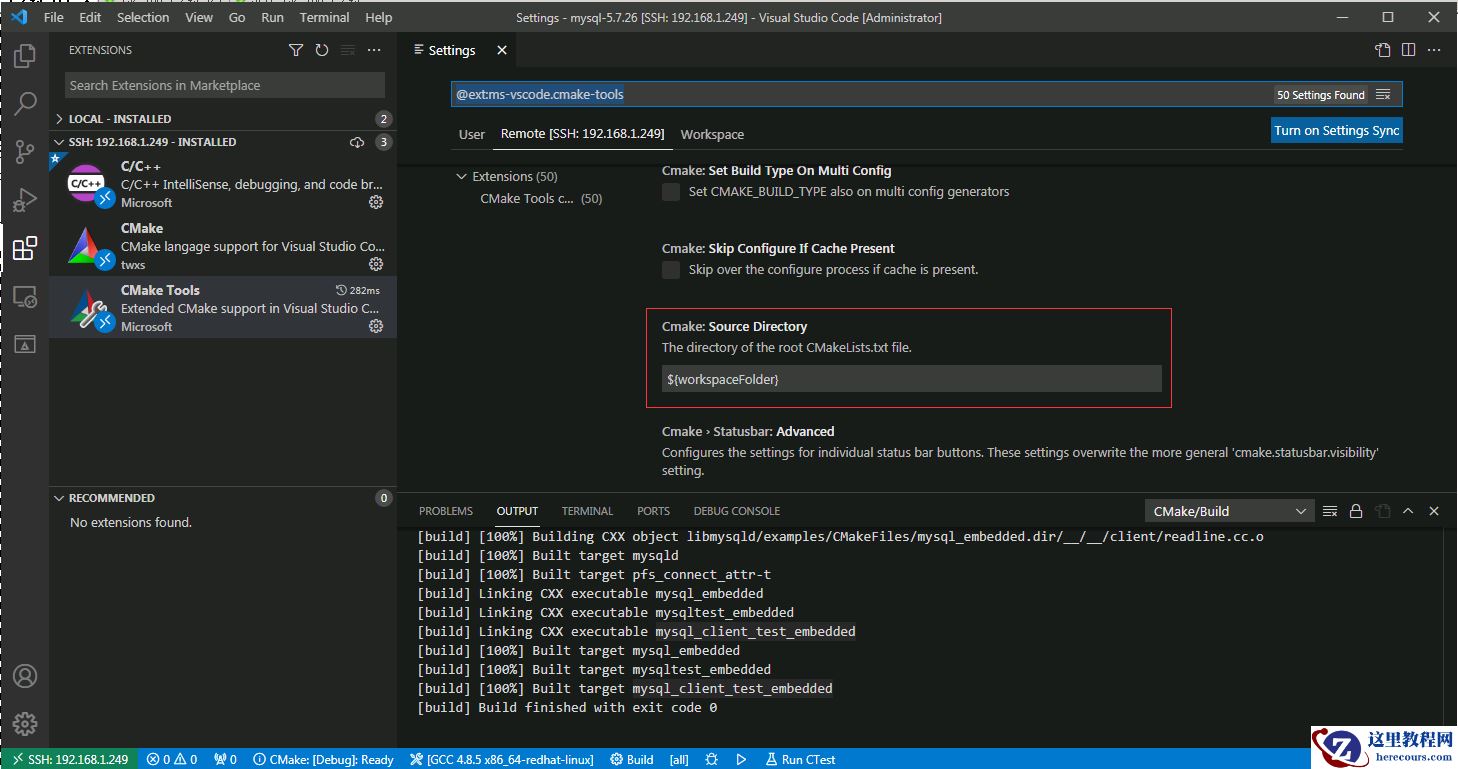Expand the Local - Installed section

pos(60,119)
